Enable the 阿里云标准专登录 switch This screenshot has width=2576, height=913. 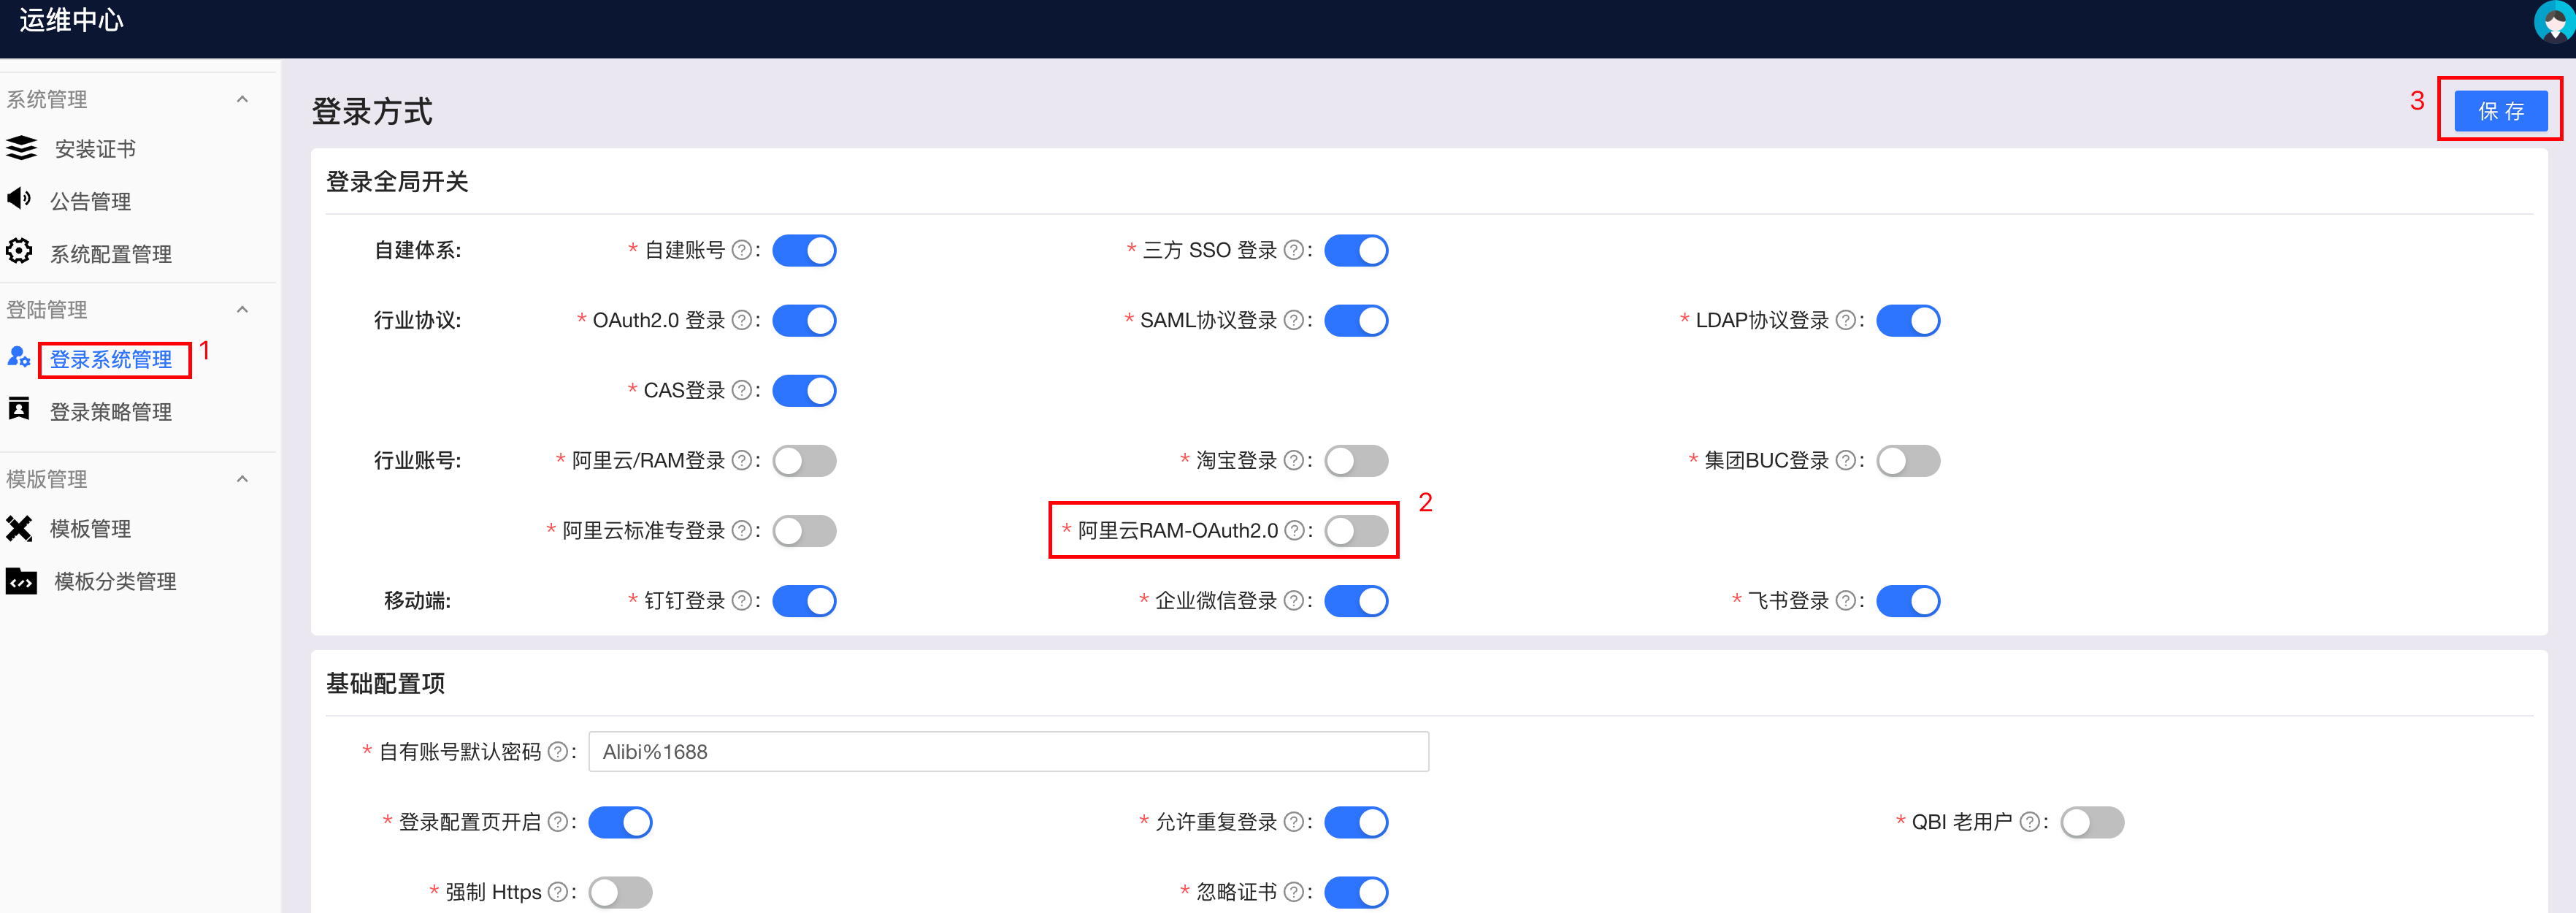[x=804, y=530]
